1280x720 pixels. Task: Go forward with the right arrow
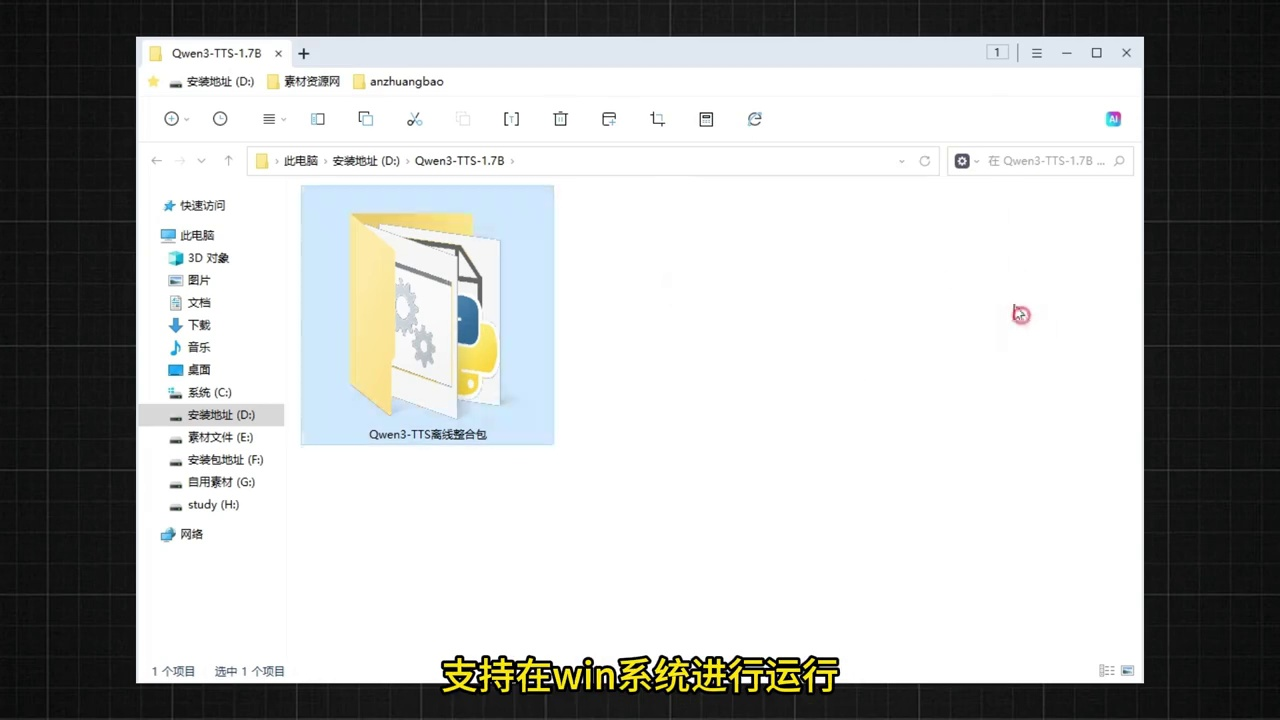coord(180,161)
